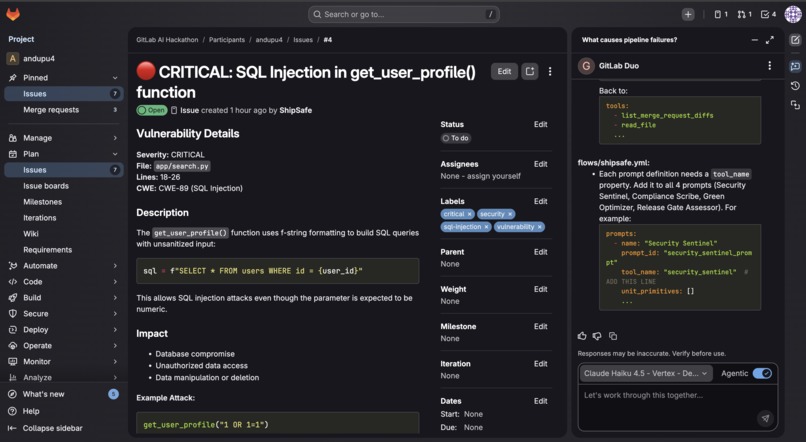Click the create new plus button

[688, 14]
